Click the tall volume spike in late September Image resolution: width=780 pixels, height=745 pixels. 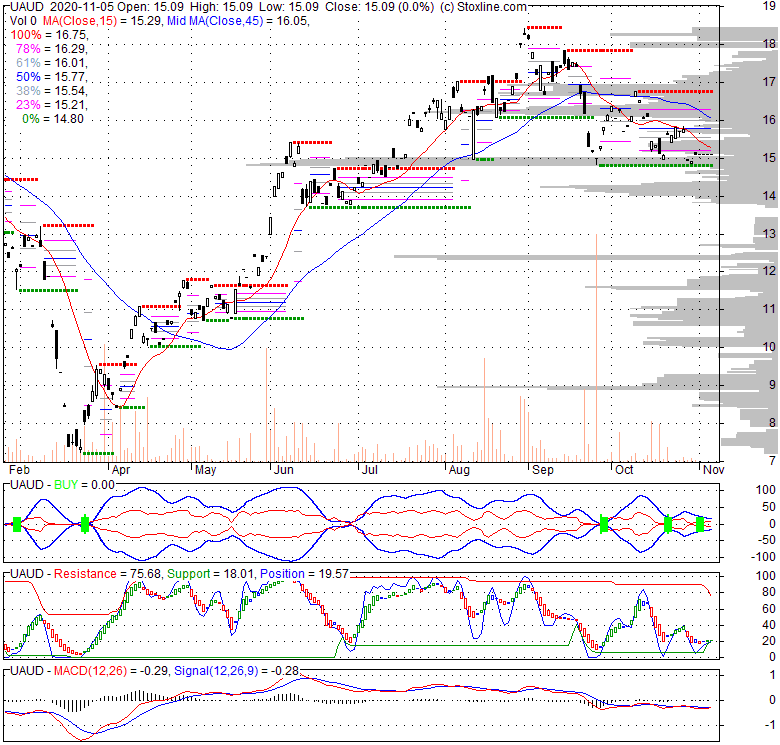click(596, 348)
